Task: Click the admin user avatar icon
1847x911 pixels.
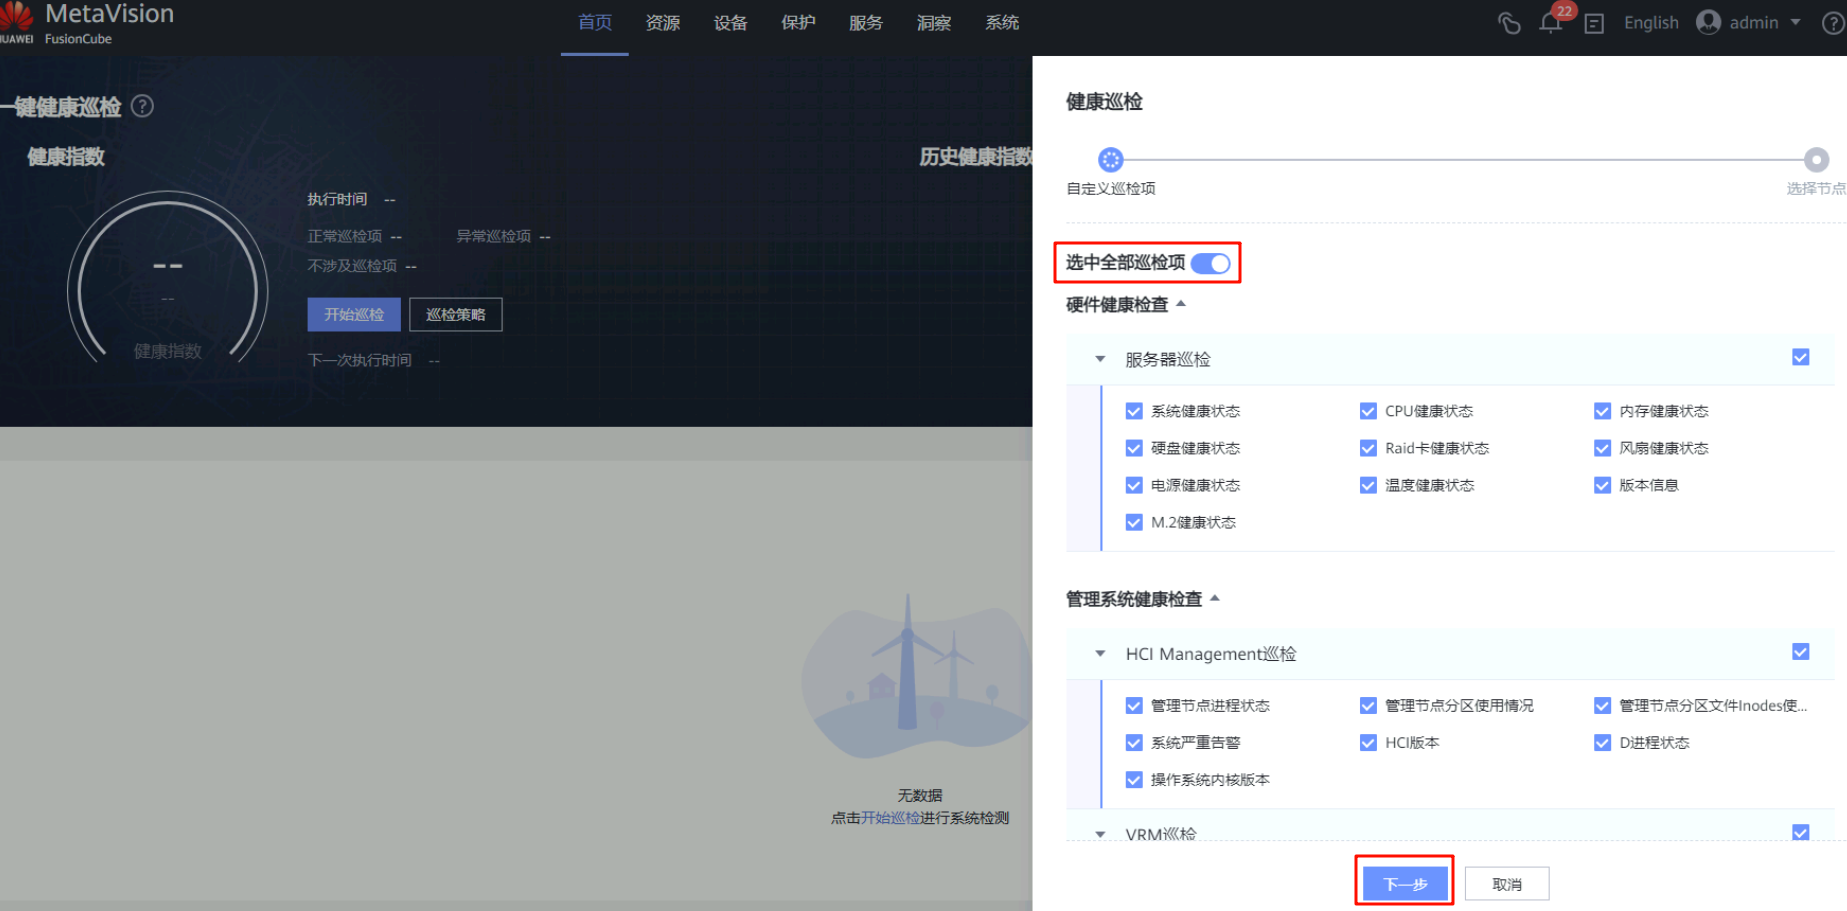Action: pyautogui.click(x=1709, y=22)
